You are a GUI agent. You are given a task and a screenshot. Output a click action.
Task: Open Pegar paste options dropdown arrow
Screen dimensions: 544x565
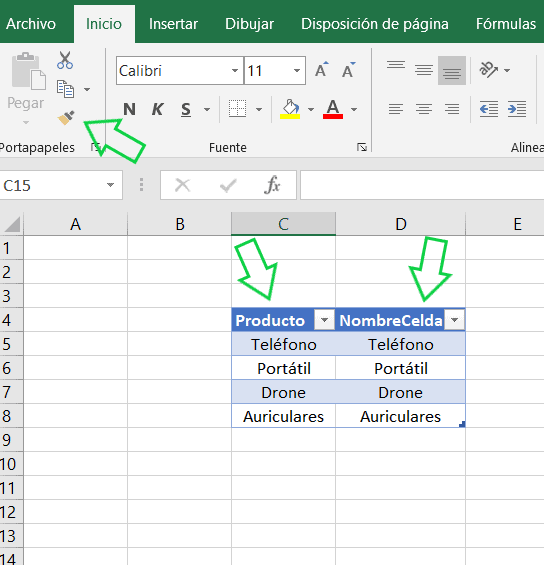pos(26,123)
